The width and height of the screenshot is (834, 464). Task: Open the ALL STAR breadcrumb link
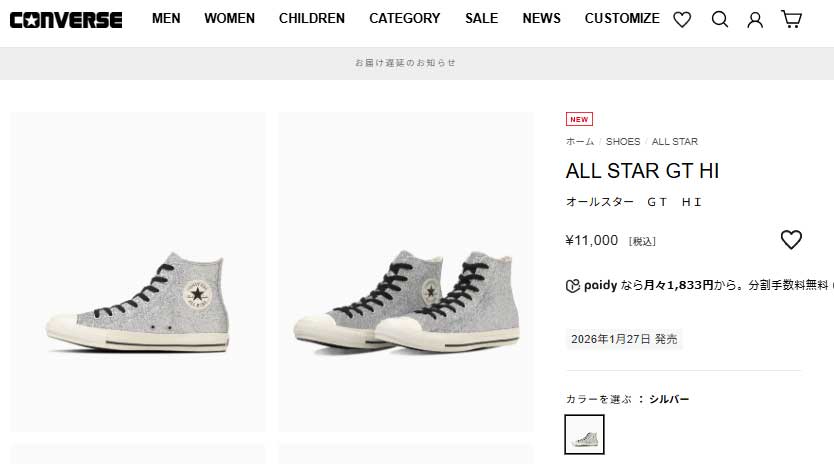[x=675, y=142]
